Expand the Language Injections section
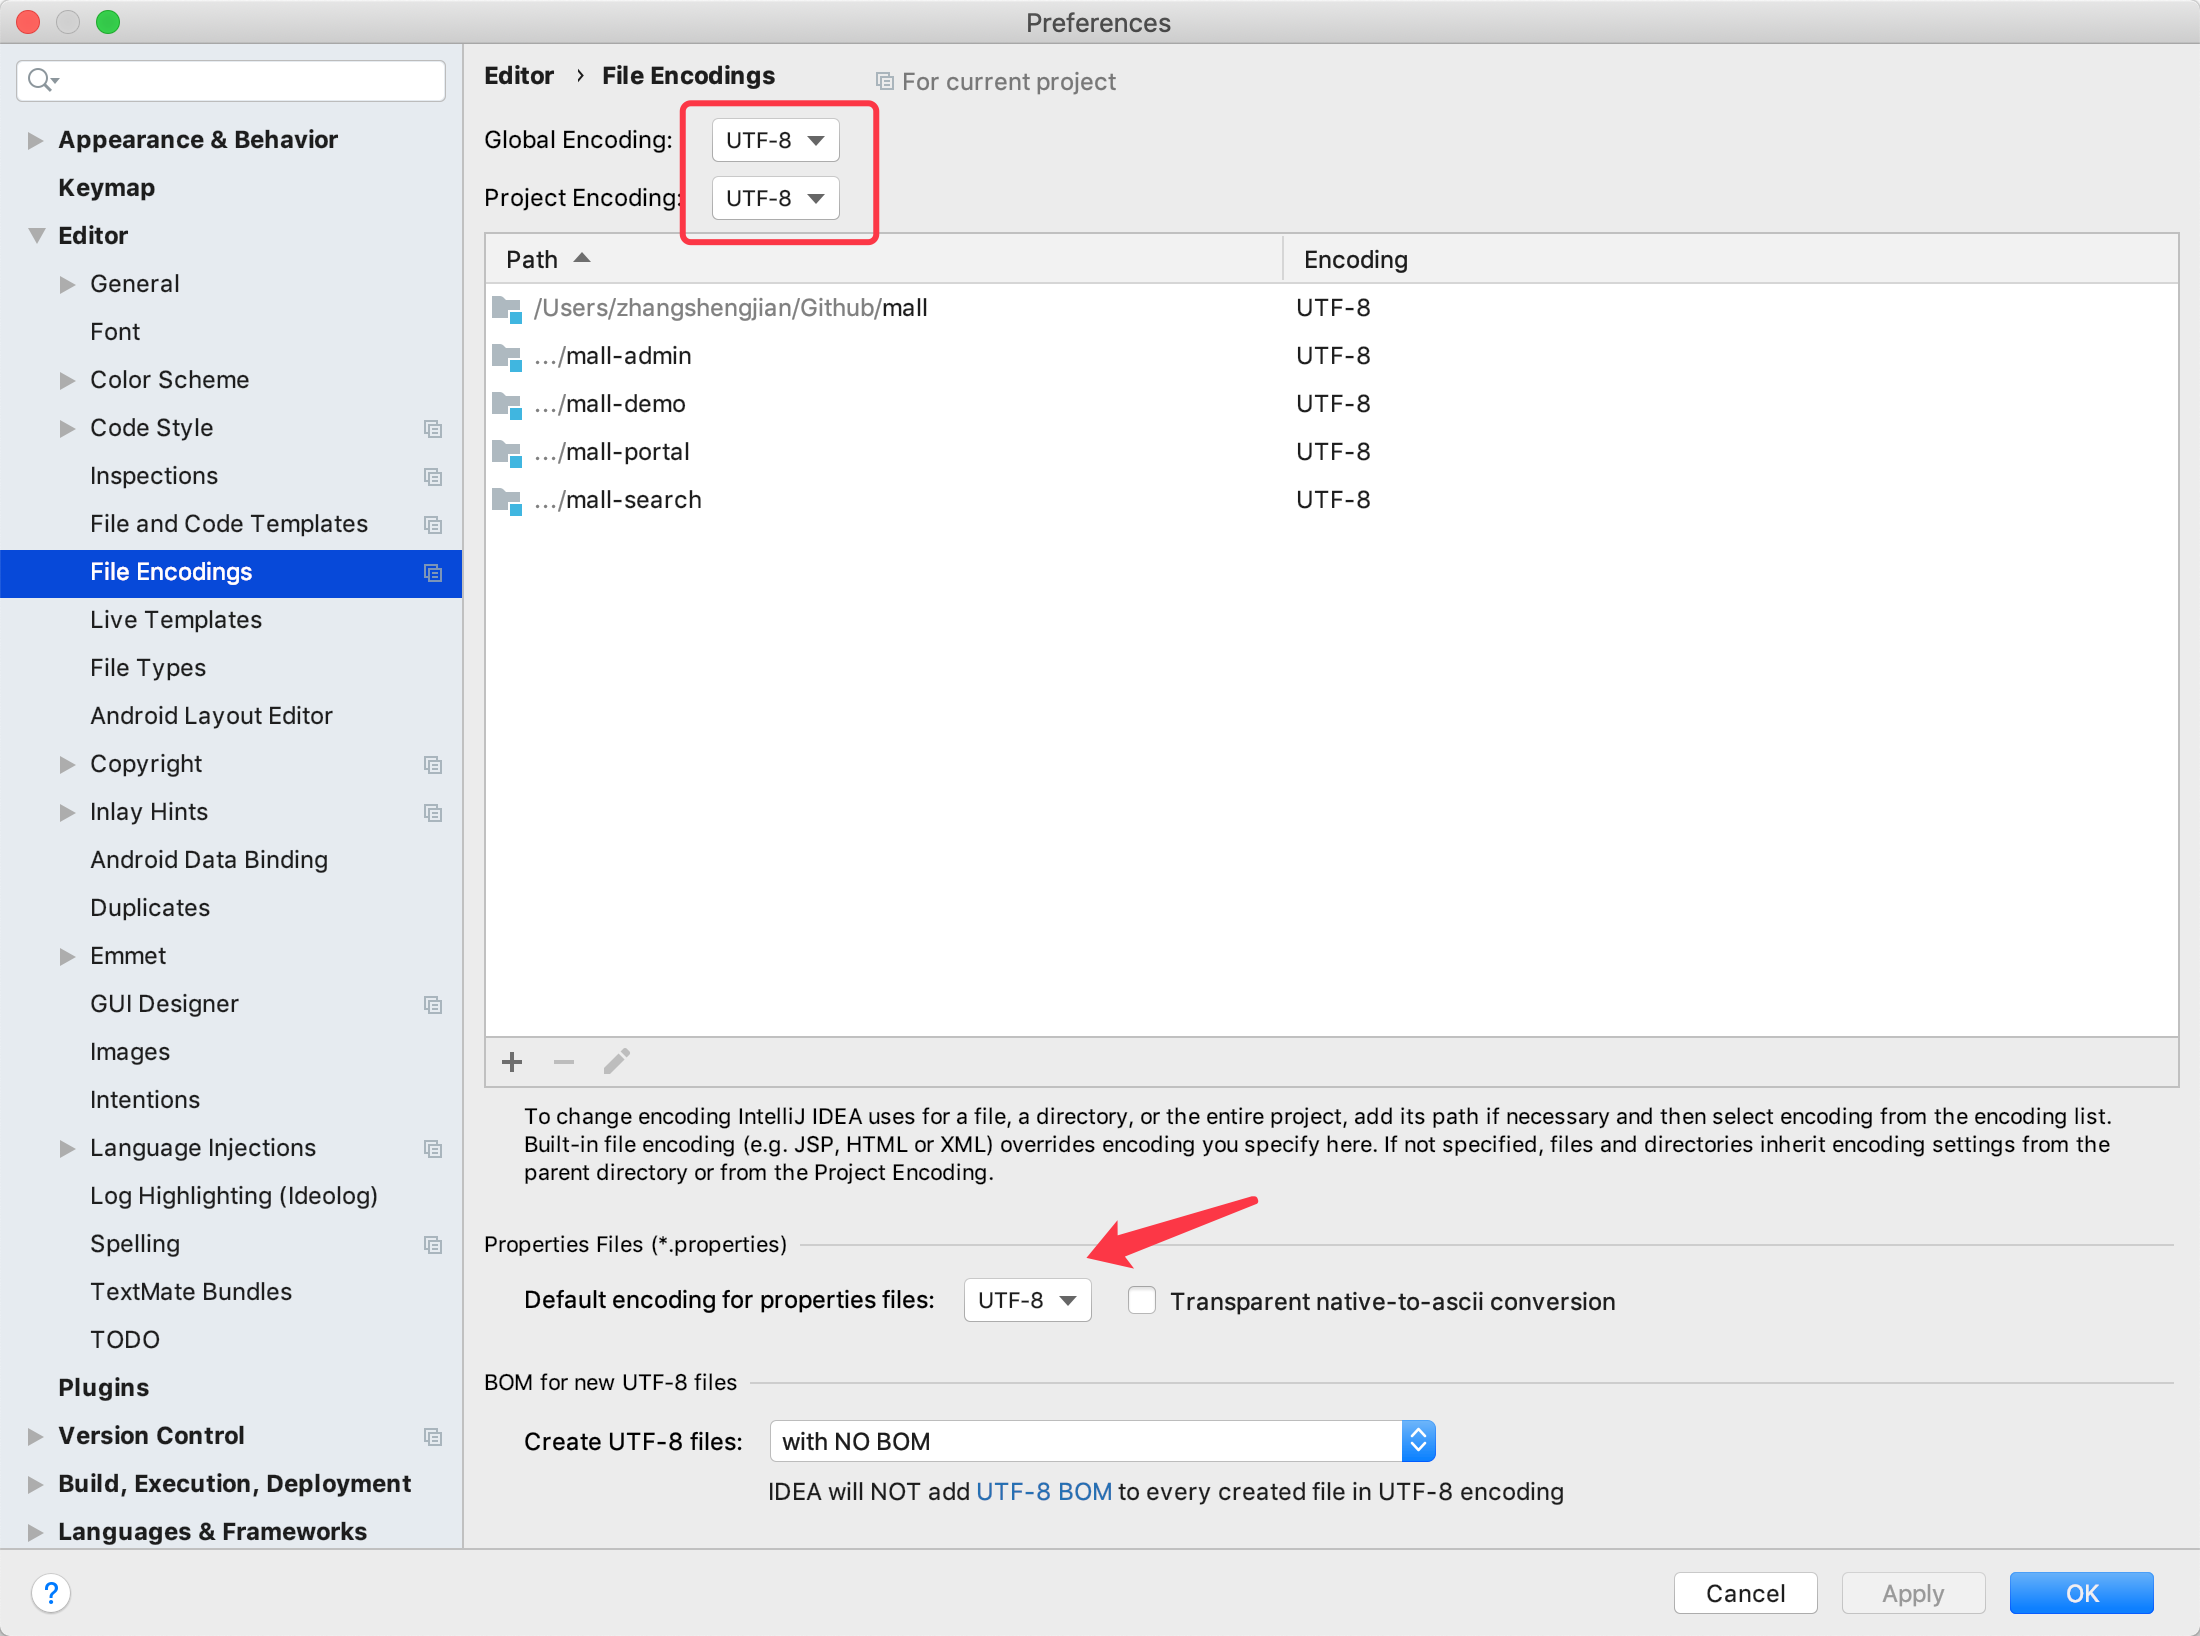The width and height of the screenshot is (2200, 1636). click(64, 1148)
